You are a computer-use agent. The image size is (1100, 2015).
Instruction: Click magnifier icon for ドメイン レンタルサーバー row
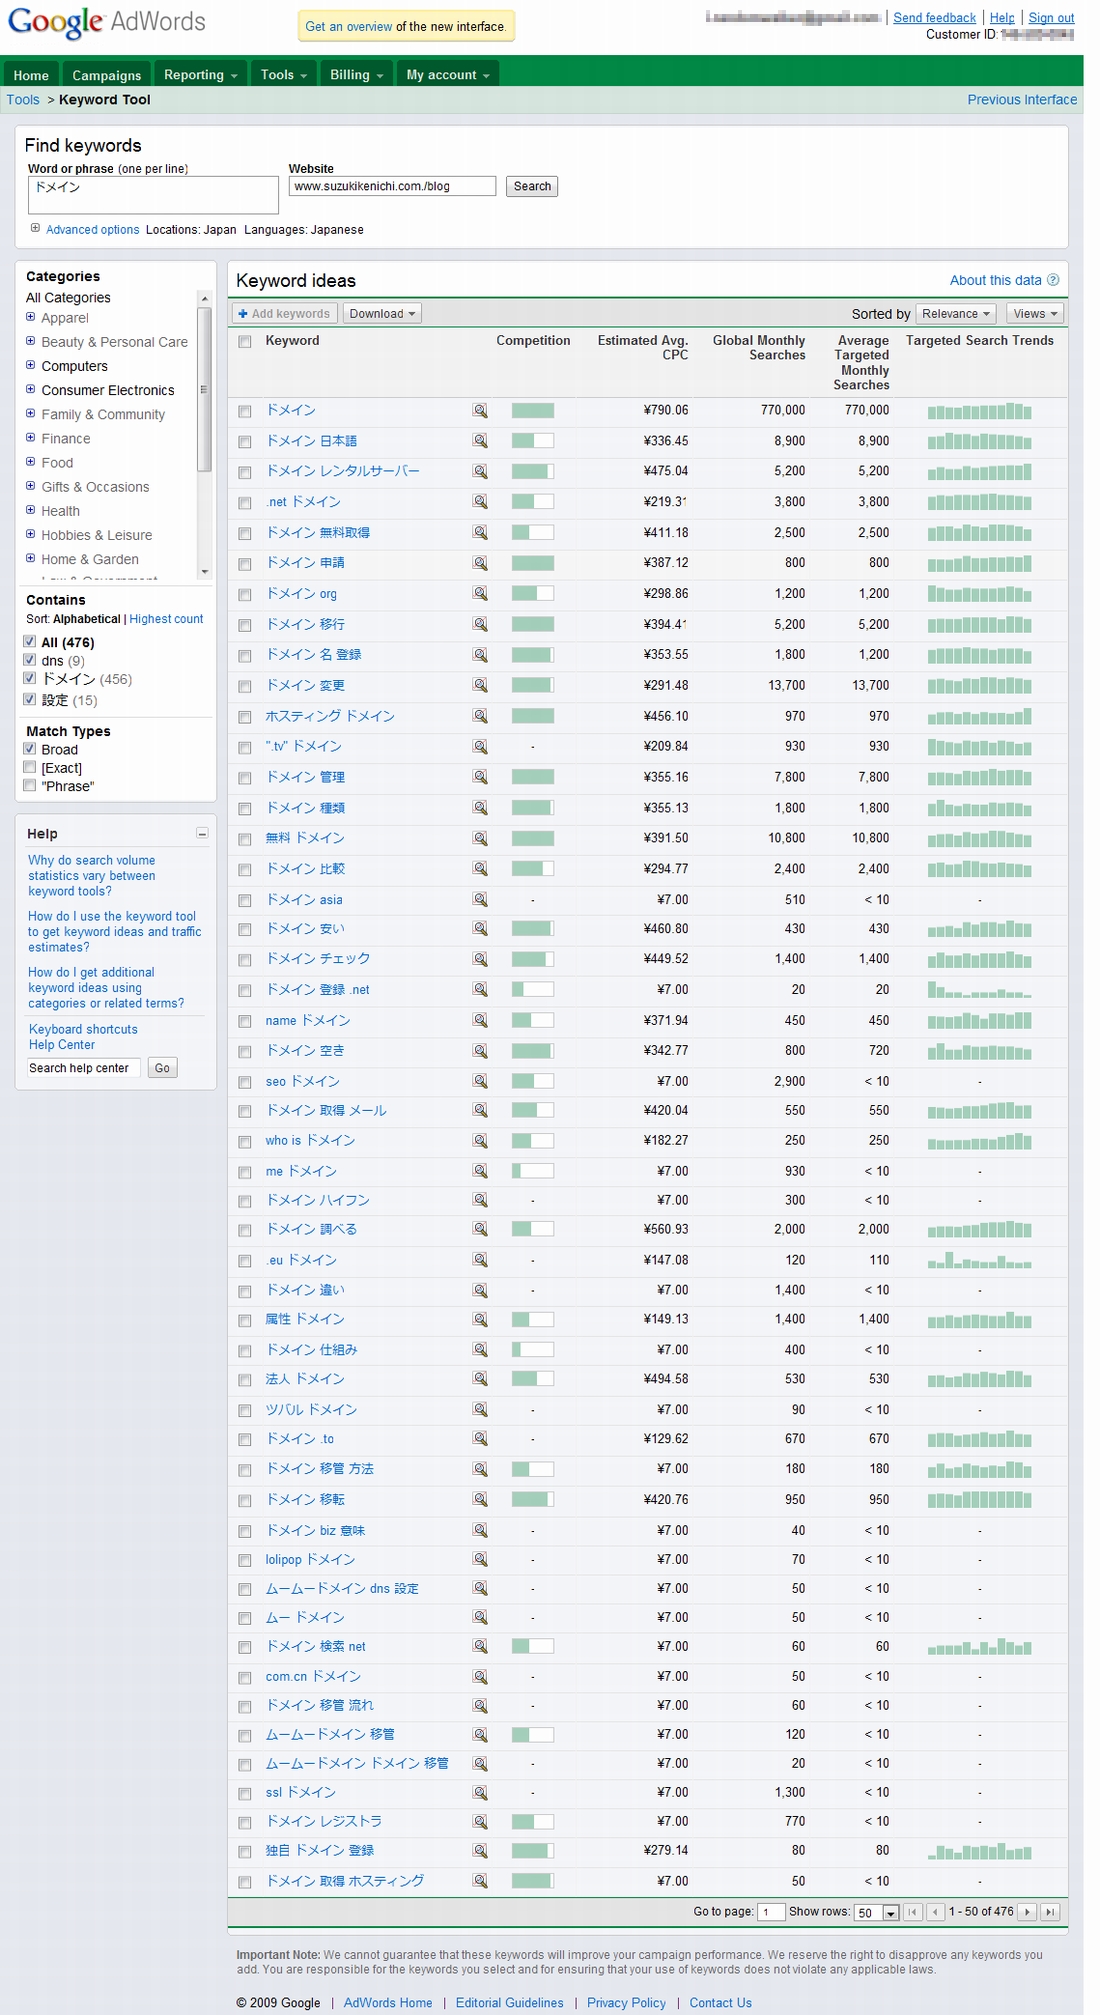pyautogui.click(x=480, y=471)
